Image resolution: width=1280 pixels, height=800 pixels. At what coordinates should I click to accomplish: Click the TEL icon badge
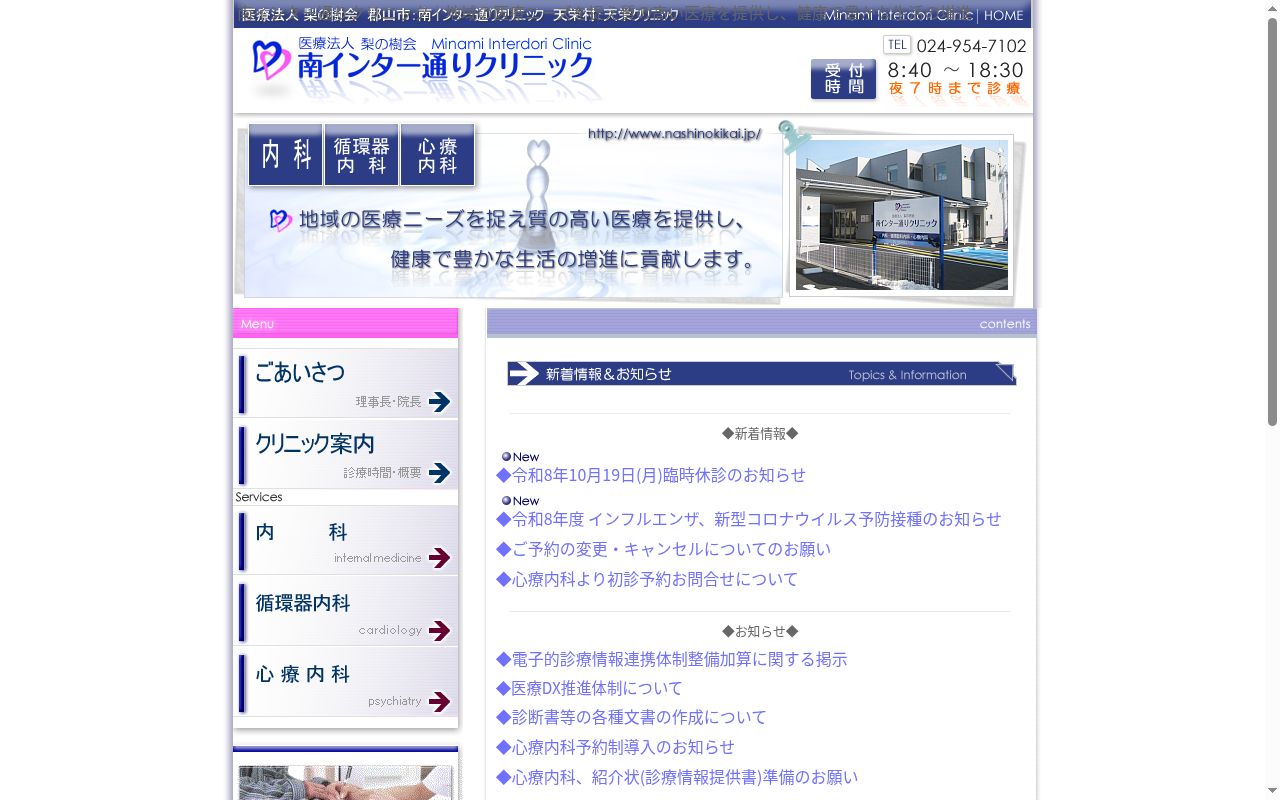(x=897, y=45)
